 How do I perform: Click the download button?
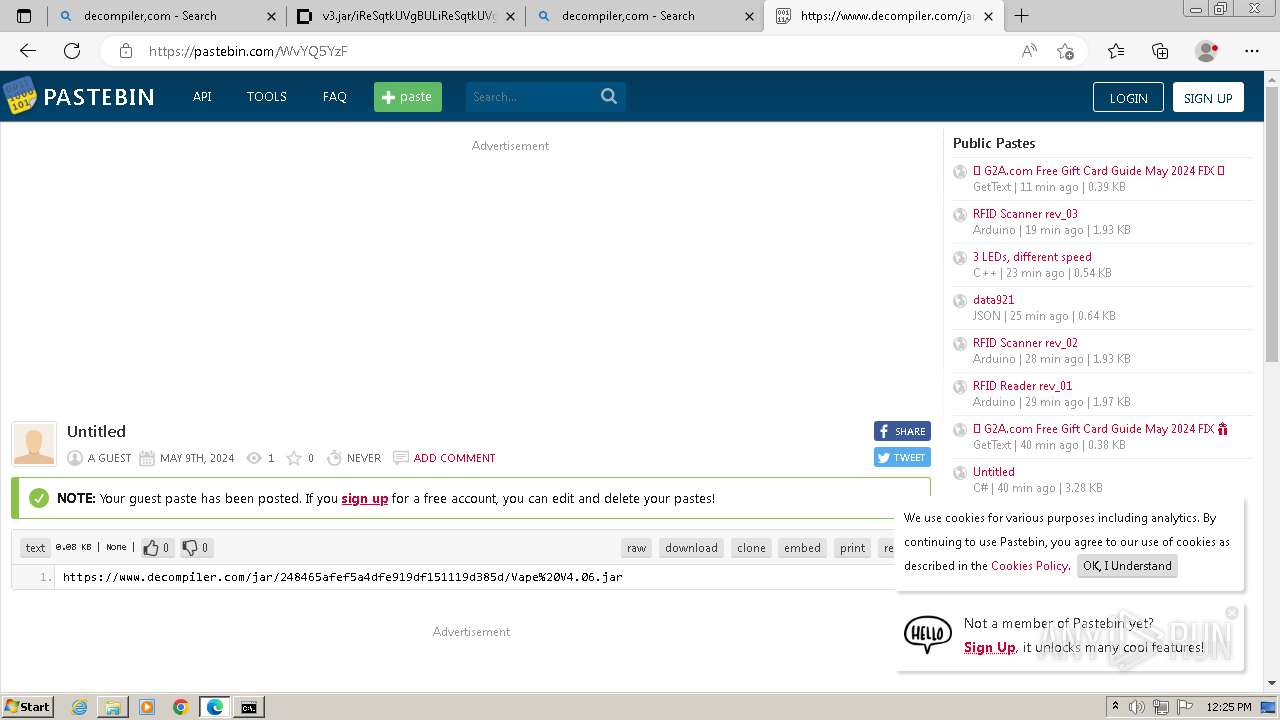(691, 548)
